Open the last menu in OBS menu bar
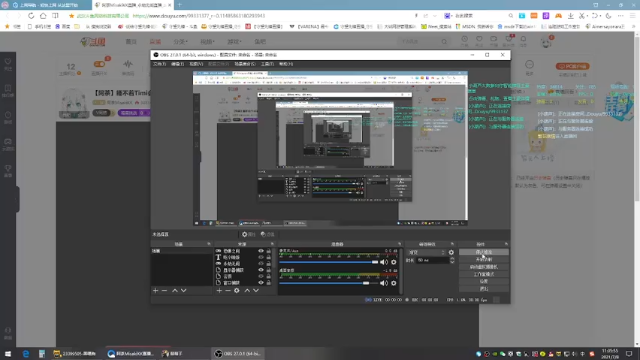This screenshot has width=640, height=360. (x=286, y=64)
